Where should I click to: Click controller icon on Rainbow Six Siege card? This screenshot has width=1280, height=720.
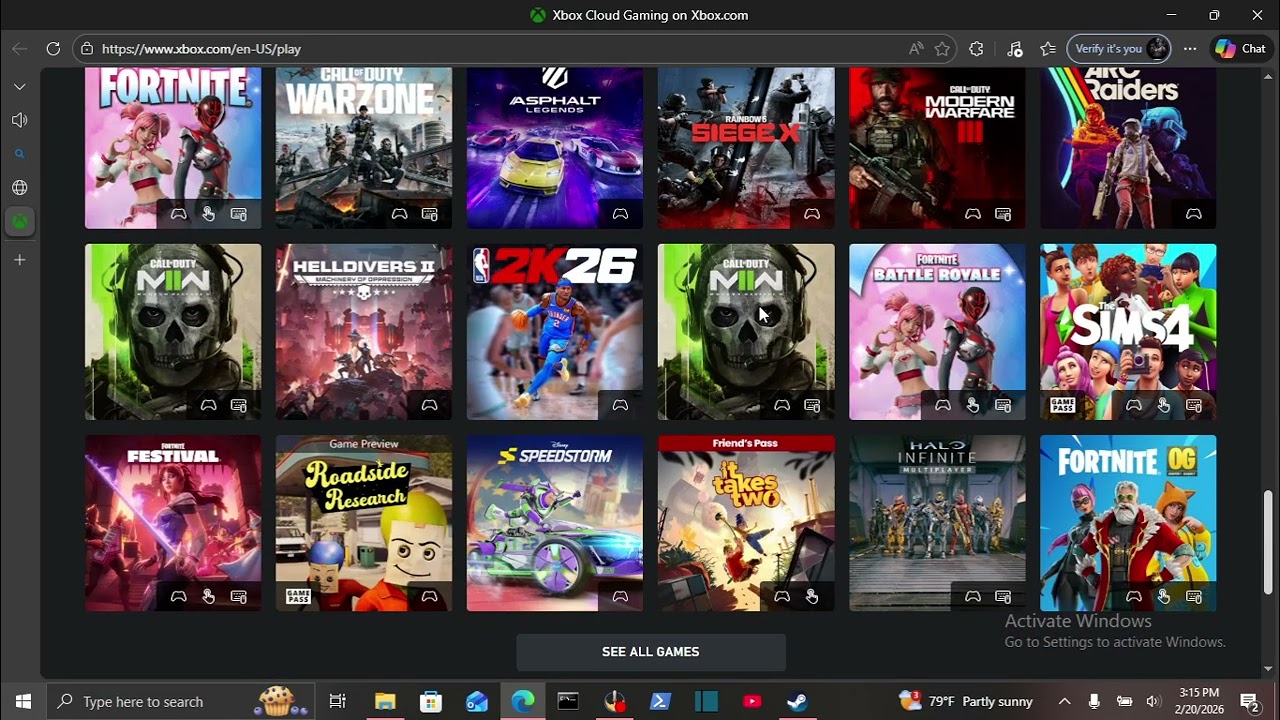point(811,214)
